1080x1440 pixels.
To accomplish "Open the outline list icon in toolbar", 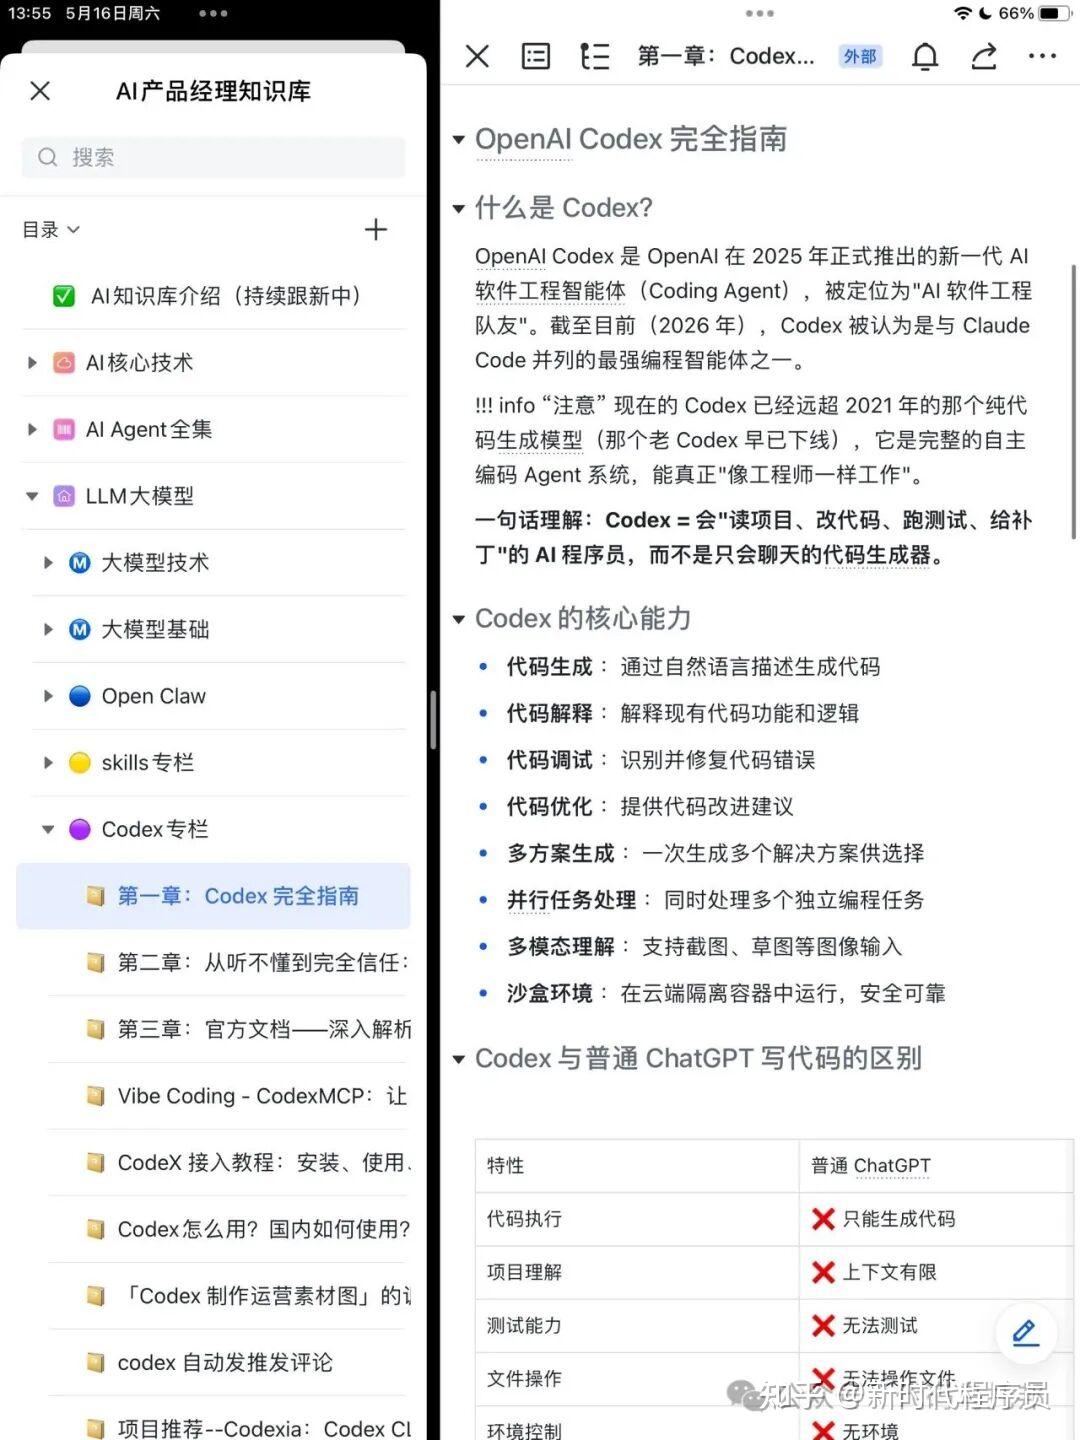I will [x=595, y=56].
